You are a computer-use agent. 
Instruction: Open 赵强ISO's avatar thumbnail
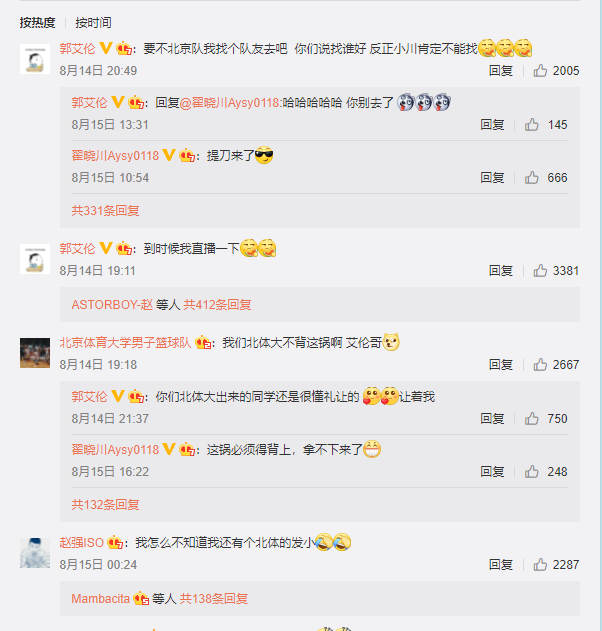35,553
